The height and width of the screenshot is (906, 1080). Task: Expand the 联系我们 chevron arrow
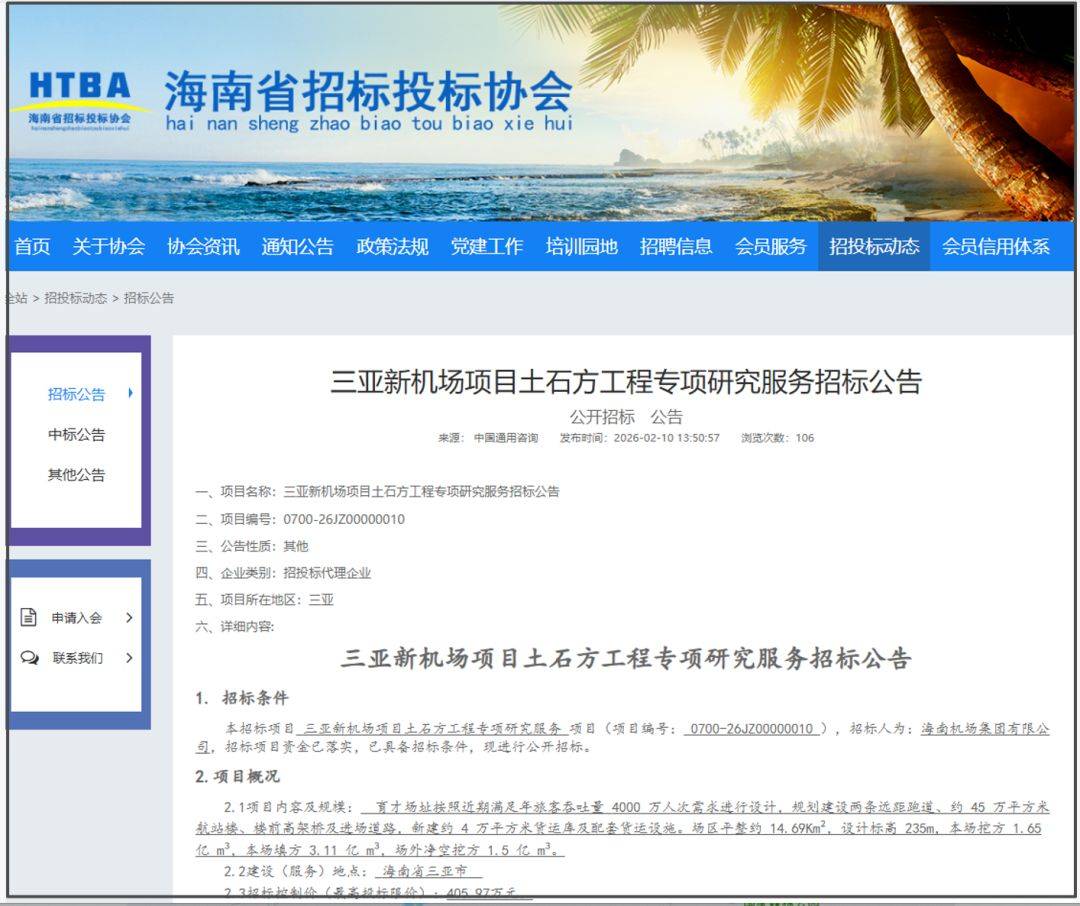[x=129, y=658]
